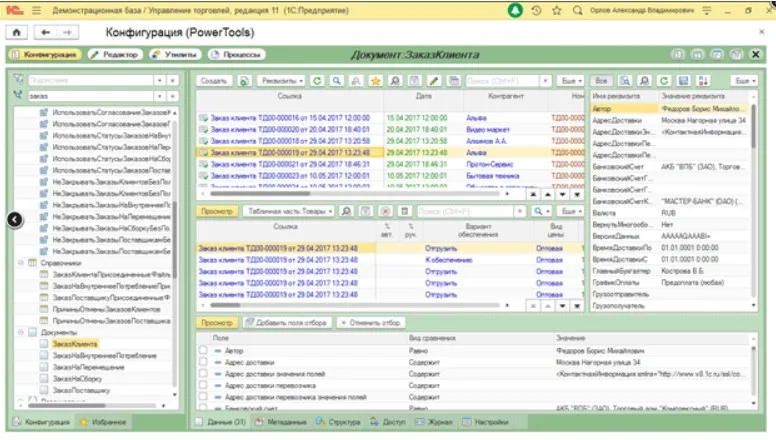Viewport: 776px width, 440px height.
Task: Click the find magnifier in table part toolbar
Action: tap(346, 211)
